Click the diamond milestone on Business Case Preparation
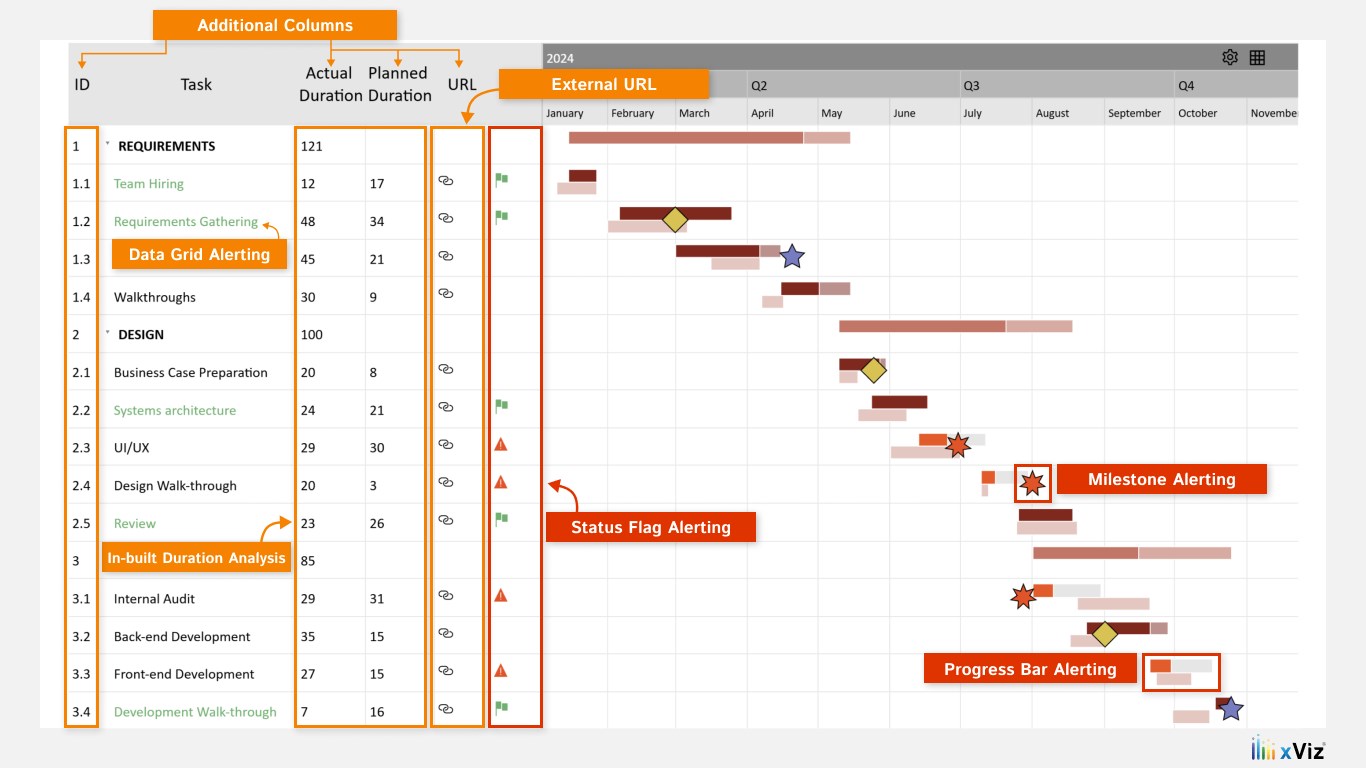Image resolution: width=1366 pixels, height=768 pixels. (874, 370)
